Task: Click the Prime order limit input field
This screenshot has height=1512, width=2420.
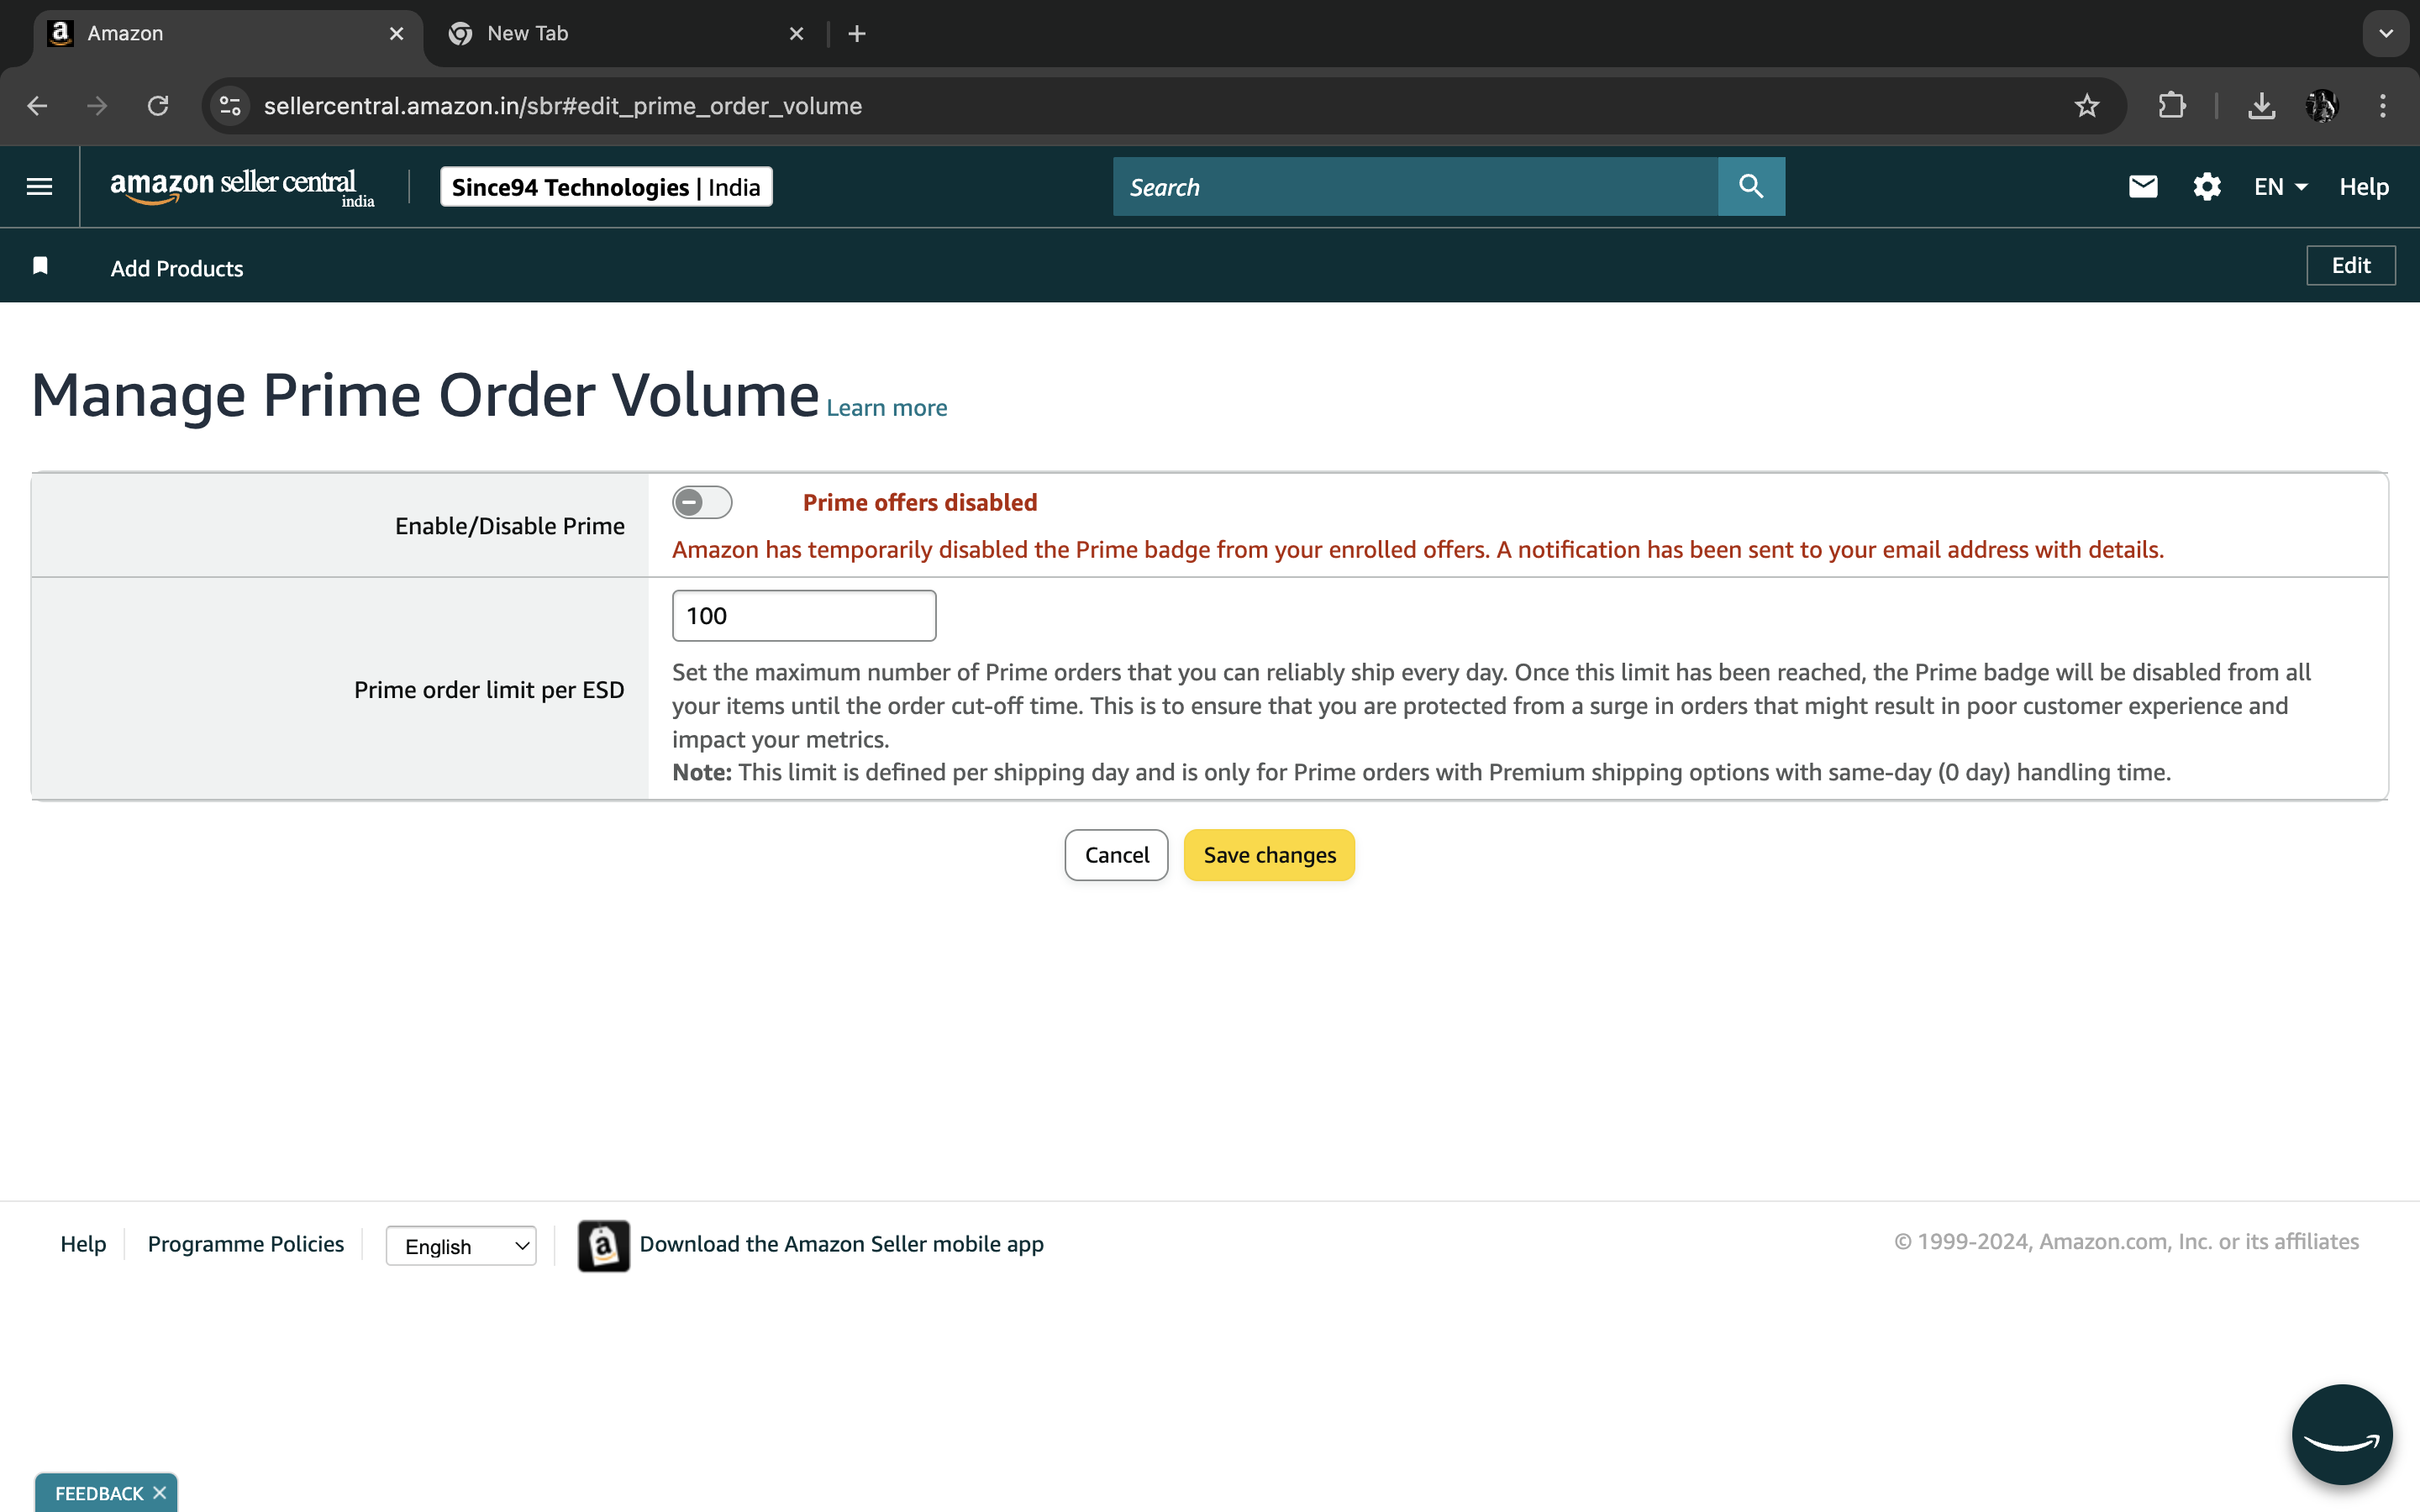Action: [804, 615]
